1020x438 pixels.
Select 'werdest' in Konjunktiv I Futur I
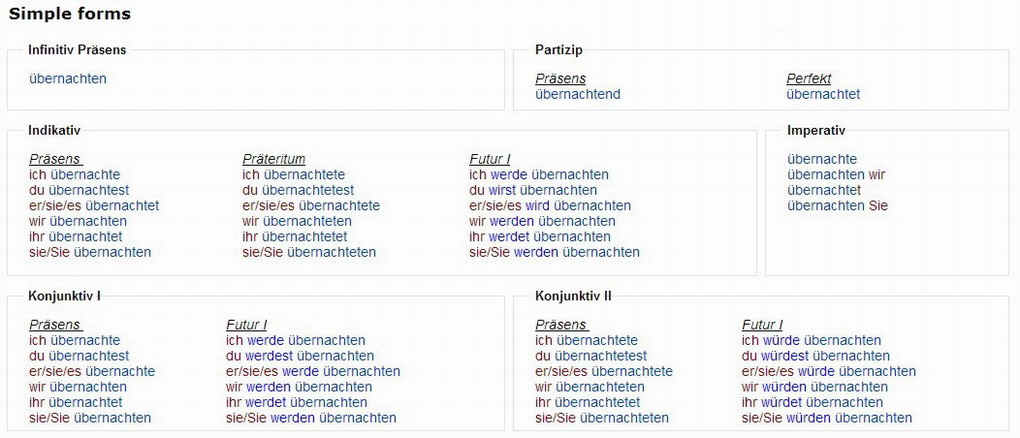click(269, 356)
